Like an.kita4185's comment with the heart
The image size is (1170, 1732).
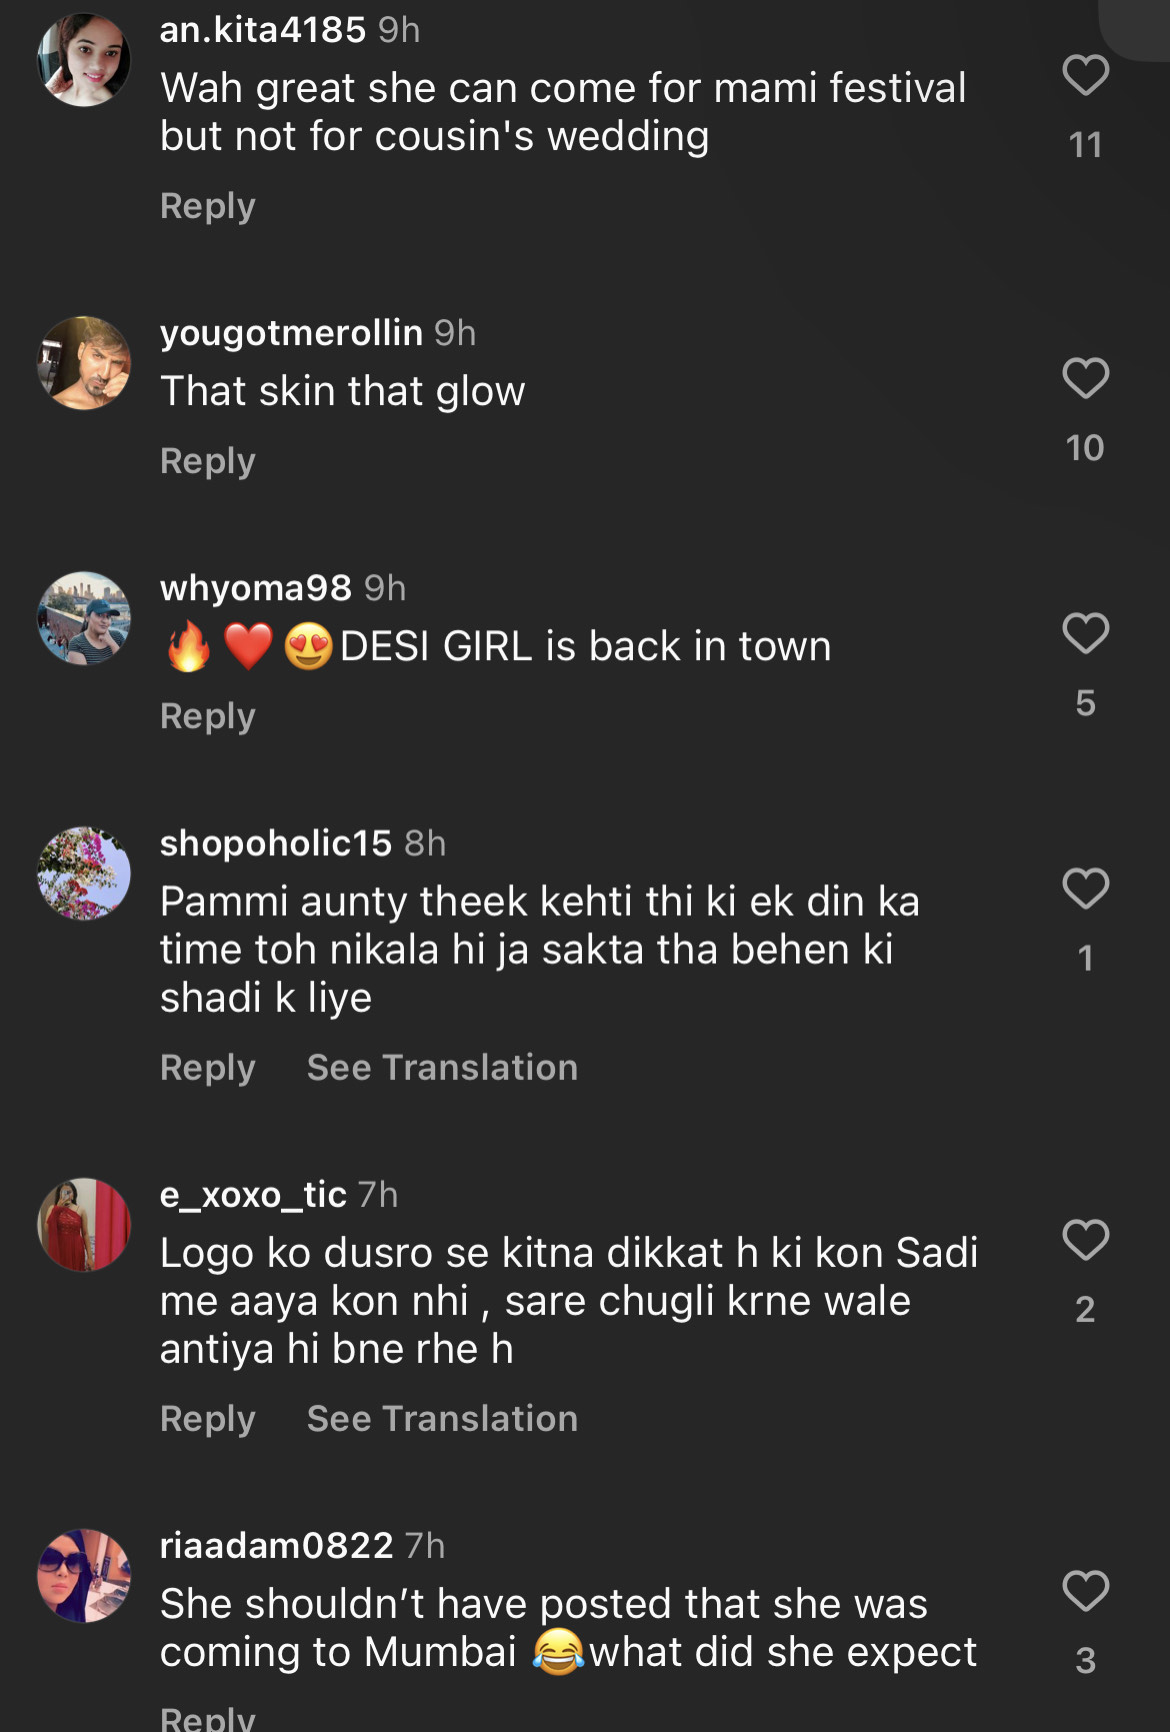click(x=1085, y=76)
